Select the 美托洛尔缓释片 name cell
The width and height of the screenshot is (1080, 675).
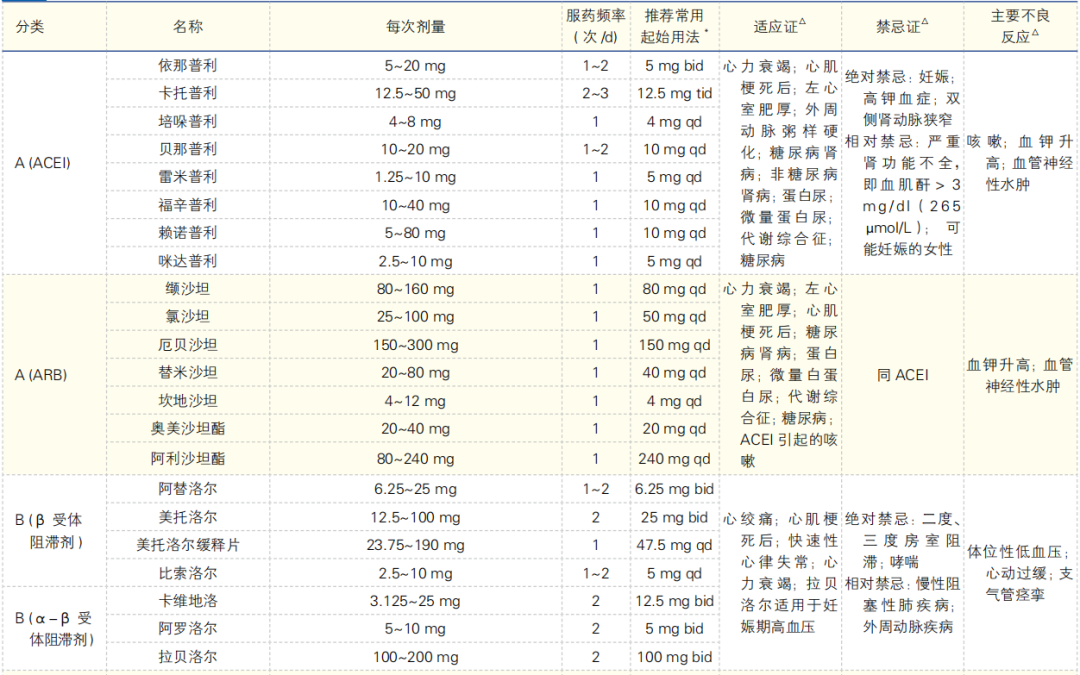pyautogui.click(x=187, y=545)
